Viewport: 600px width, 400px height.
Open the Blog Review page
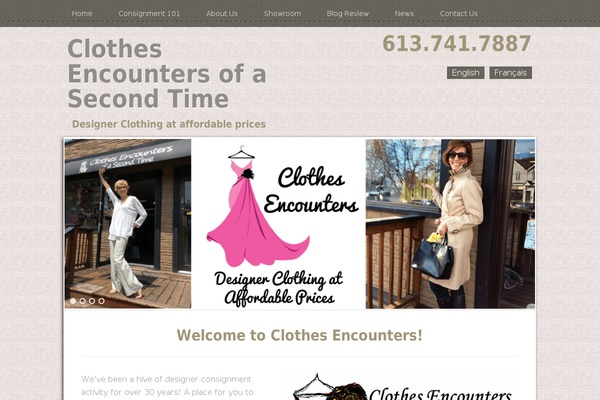point(348,13)
